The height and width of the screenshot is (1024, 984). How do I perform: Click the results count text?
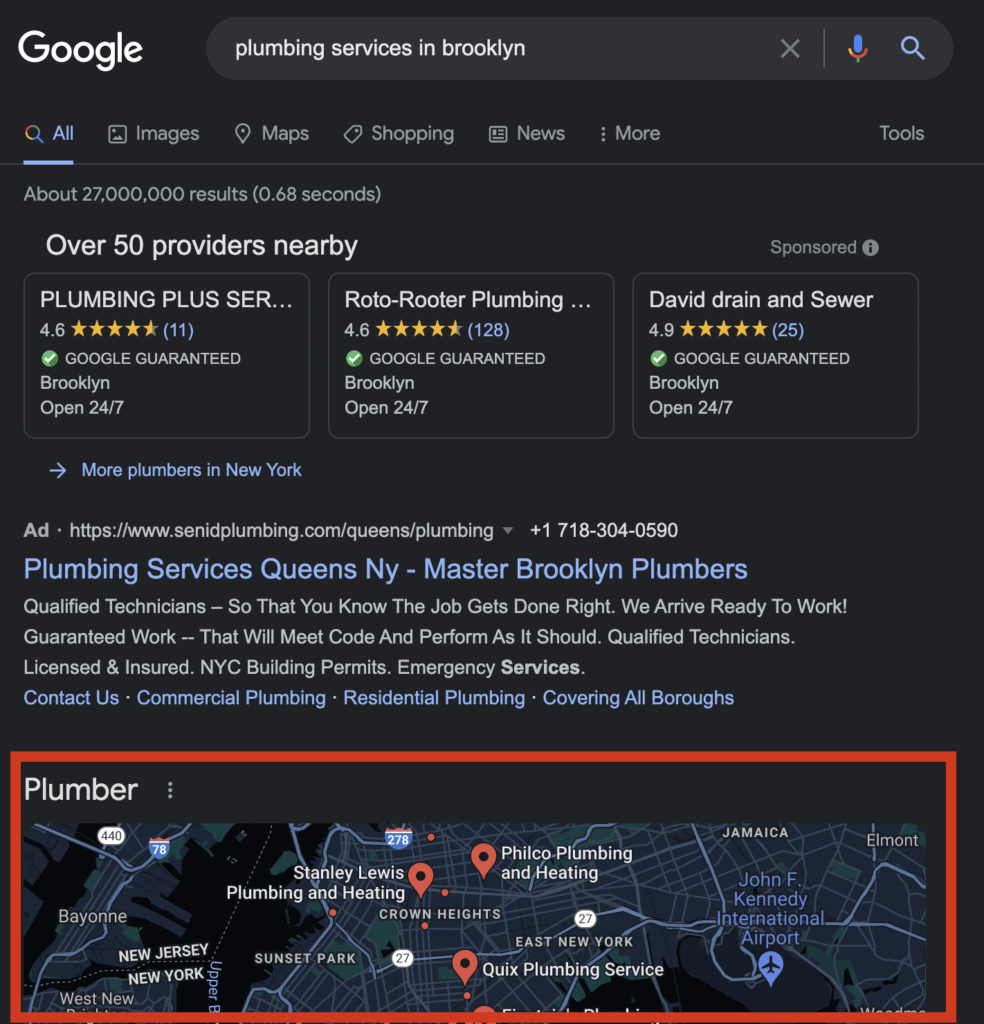point(202,194)
